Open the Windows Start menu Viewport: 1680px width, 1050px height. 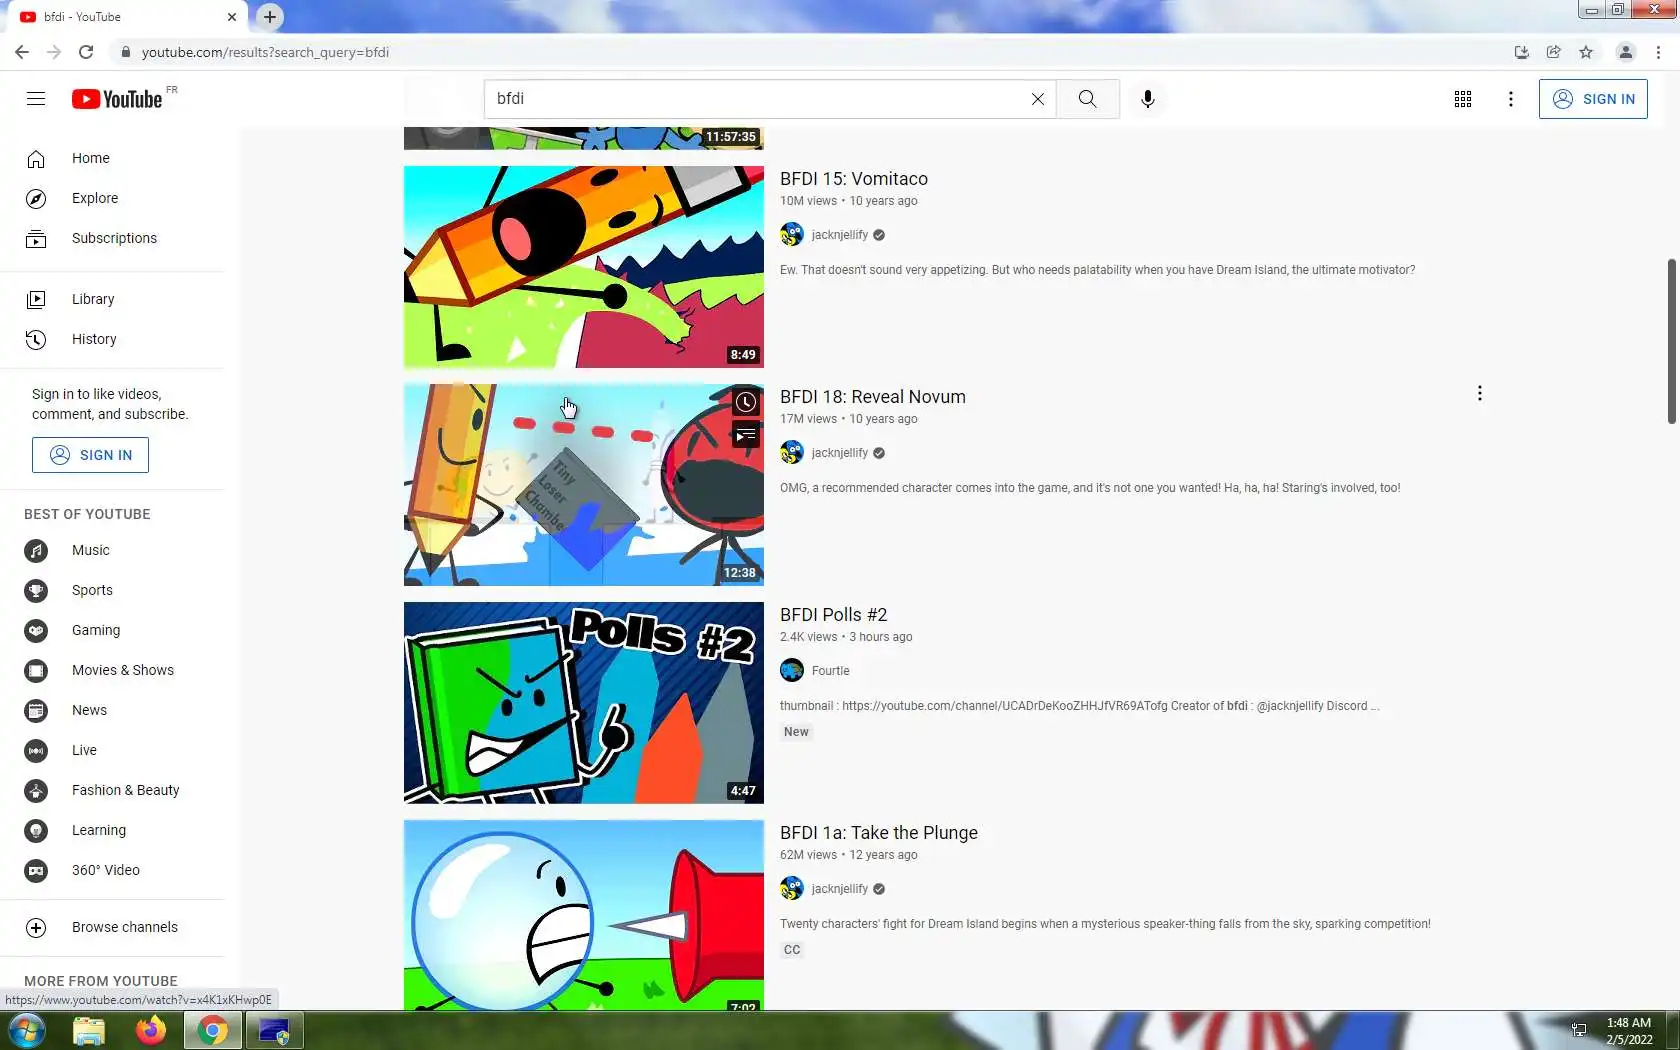click(26, 1030)
